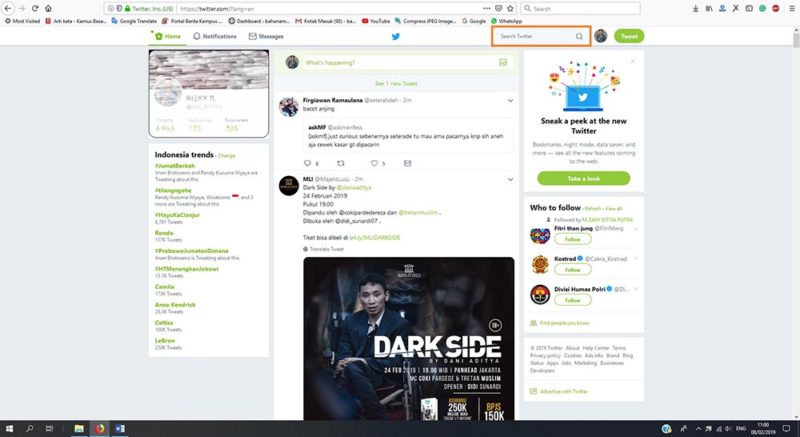Open Firgiawan Ramaulana's profile picture

pos(289,107)
